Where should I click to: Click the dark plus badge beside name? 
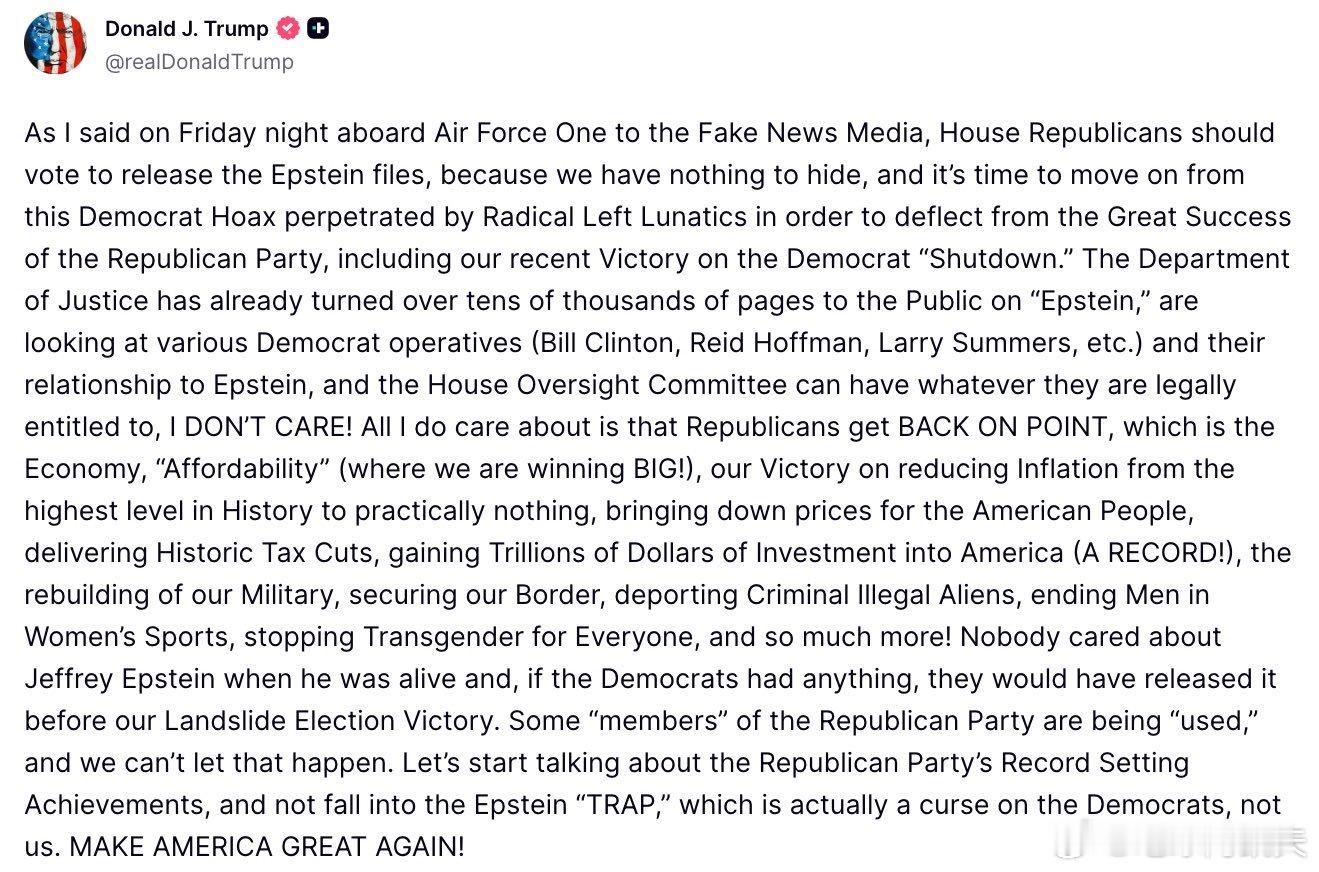[x=319, y=29]
